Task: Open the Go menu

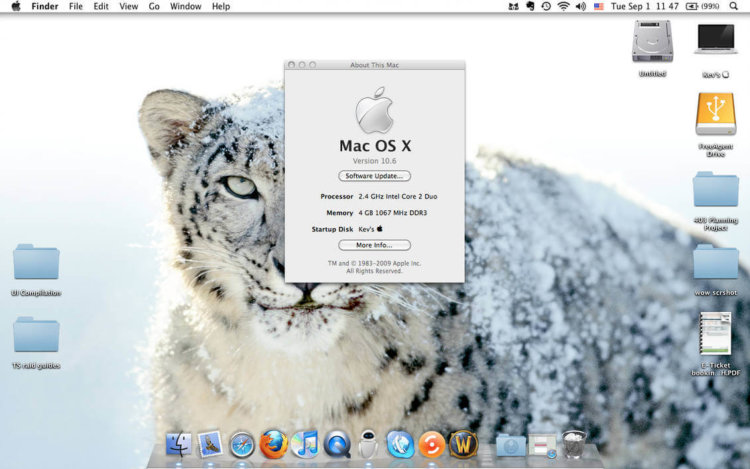Action: (x=154, y=6)
